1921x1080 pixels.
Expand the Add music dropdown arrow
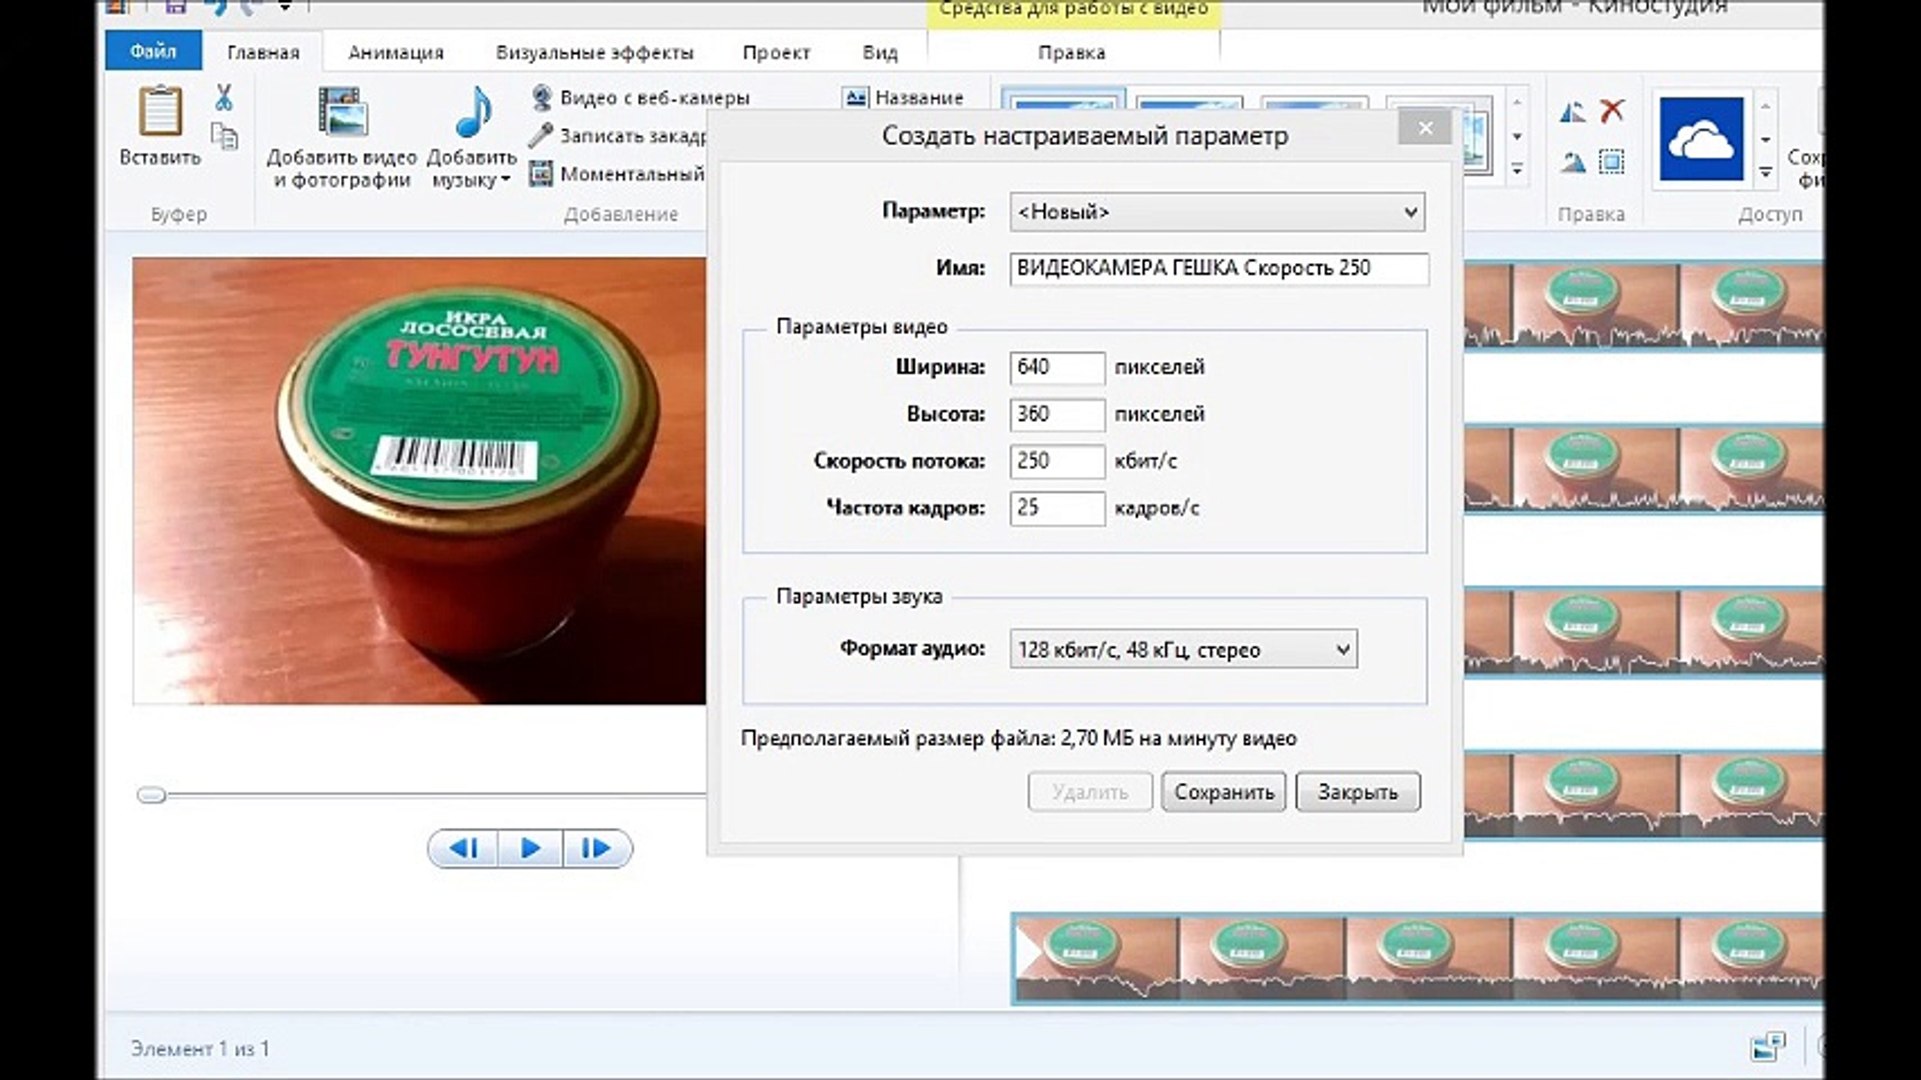click(505, 181)
